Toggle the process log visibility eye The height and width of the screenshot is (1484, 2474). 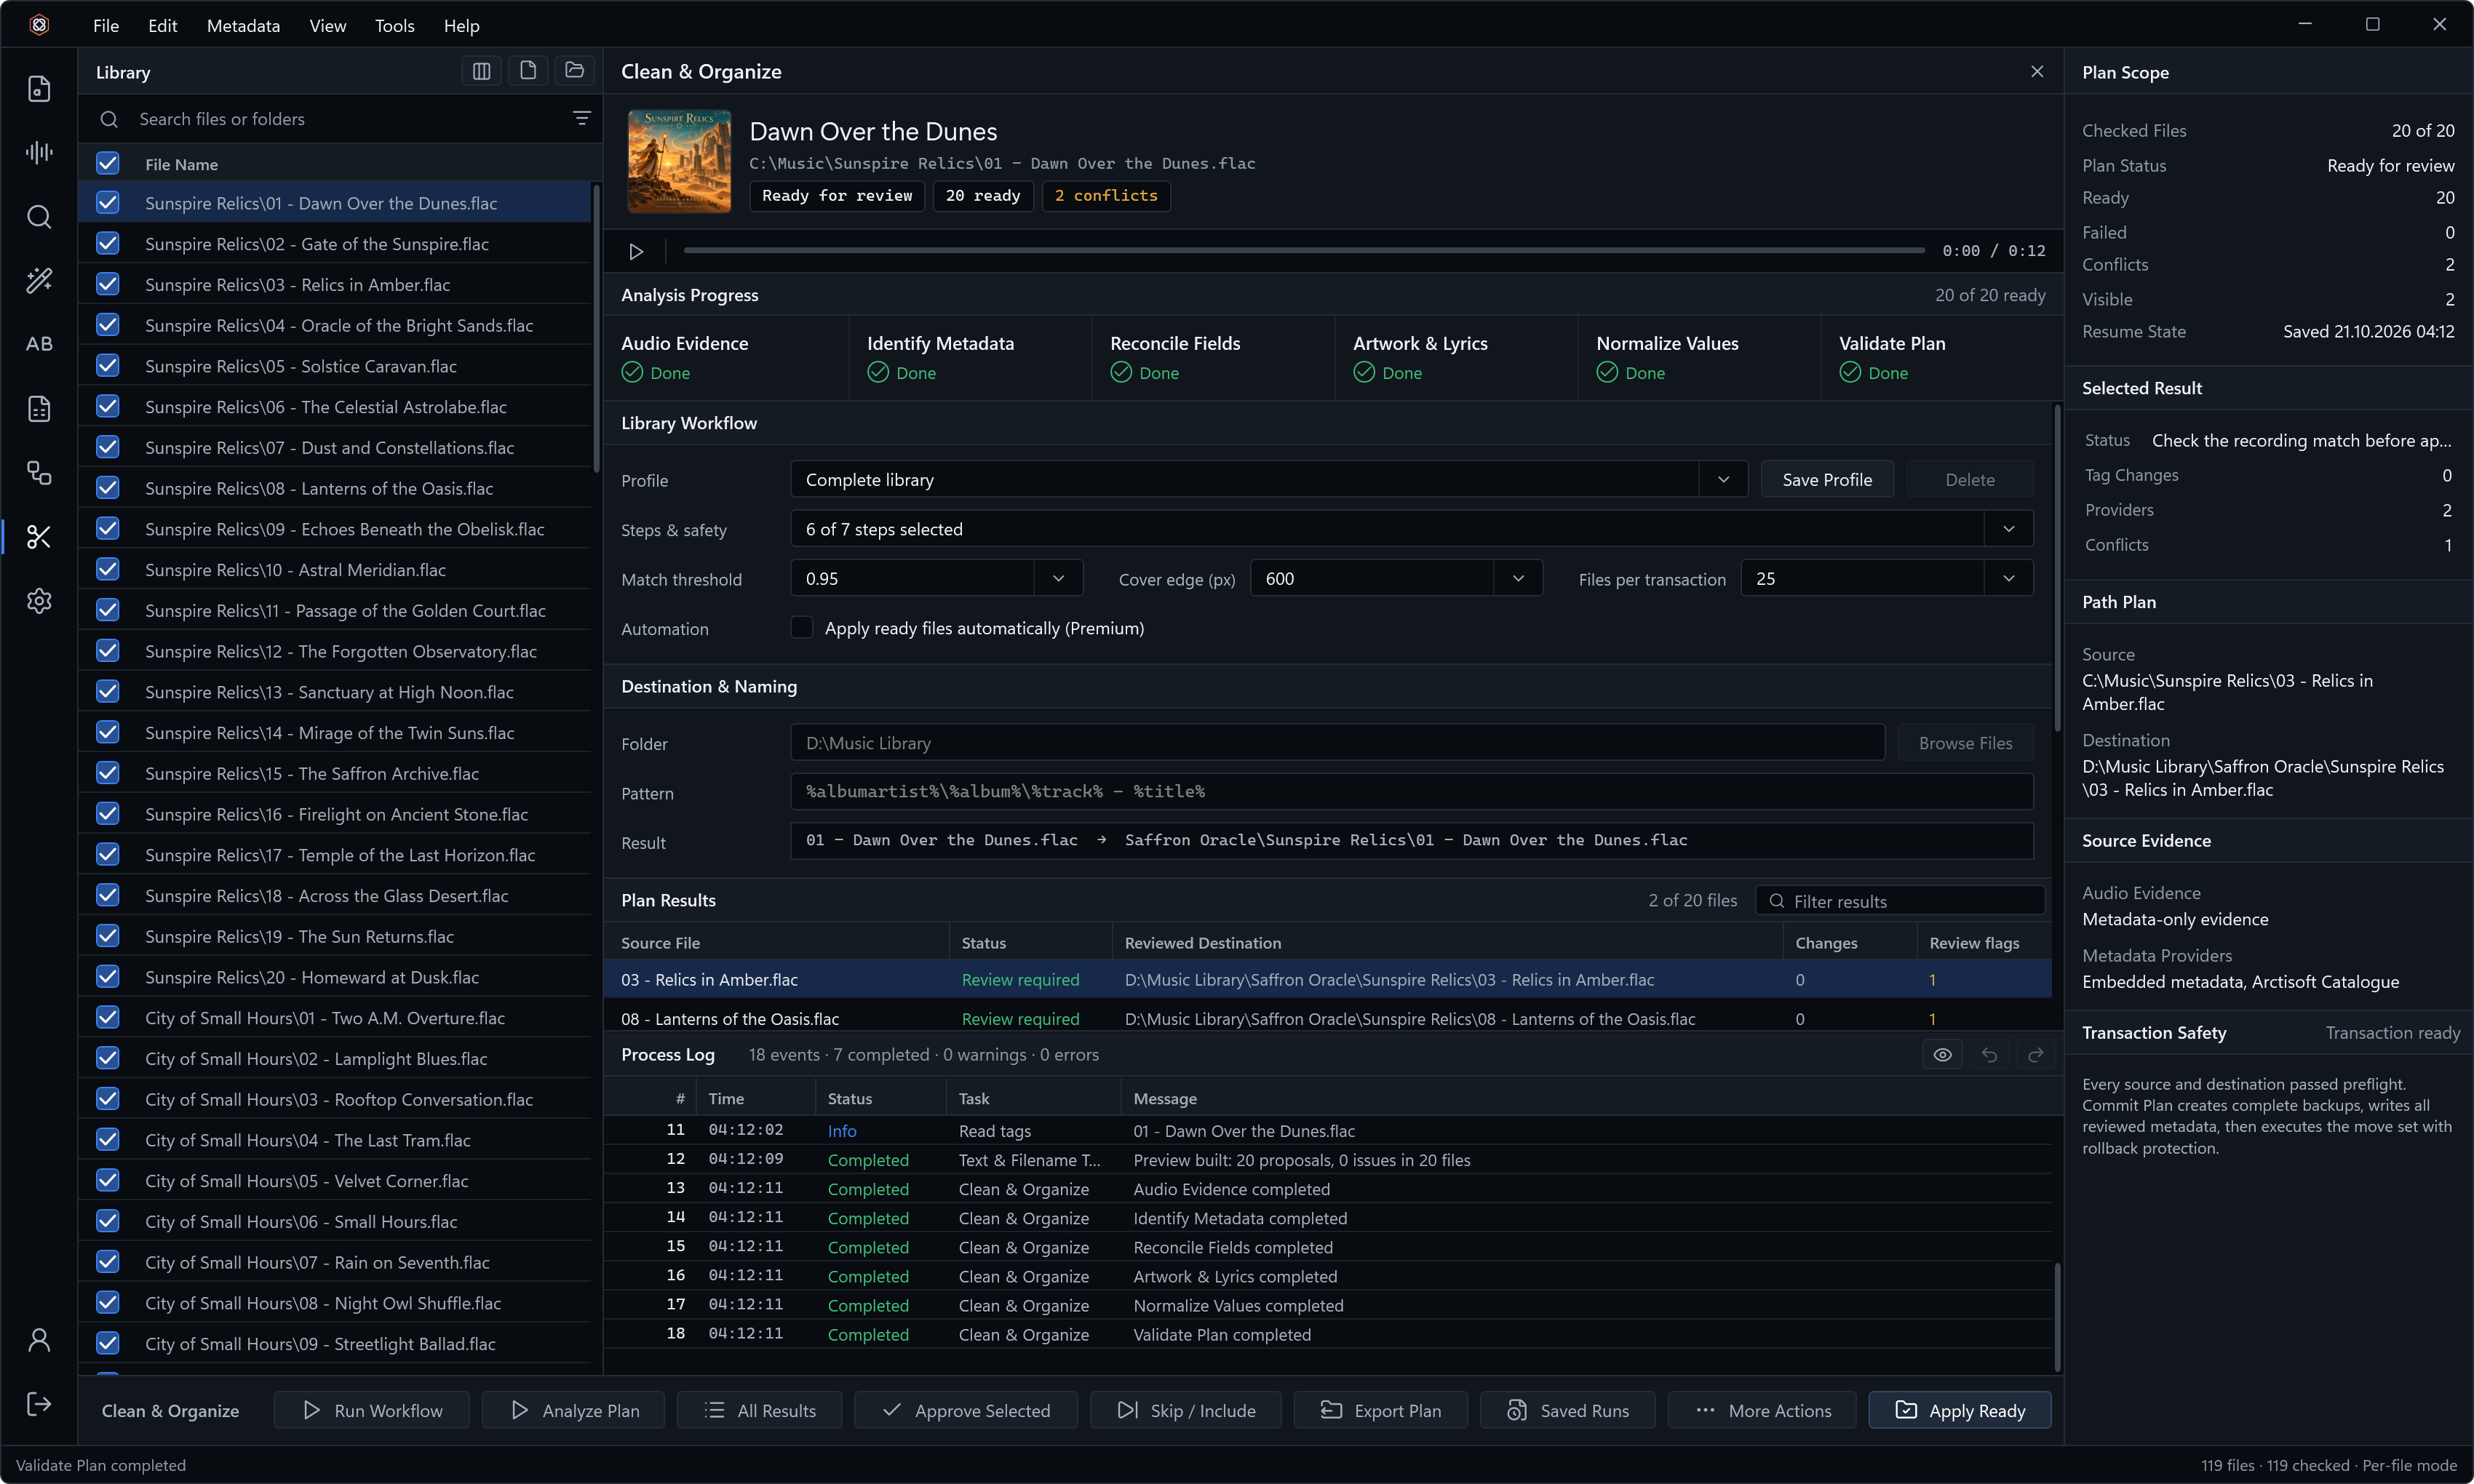[1942, 1055]
